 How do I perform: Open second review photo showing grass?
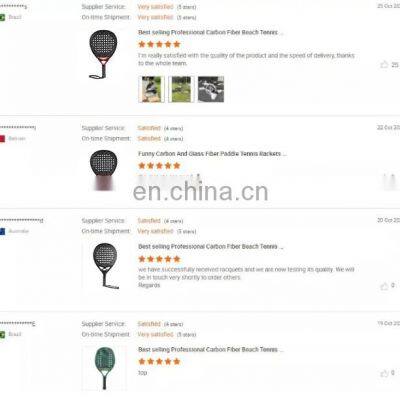click(181, 89)
